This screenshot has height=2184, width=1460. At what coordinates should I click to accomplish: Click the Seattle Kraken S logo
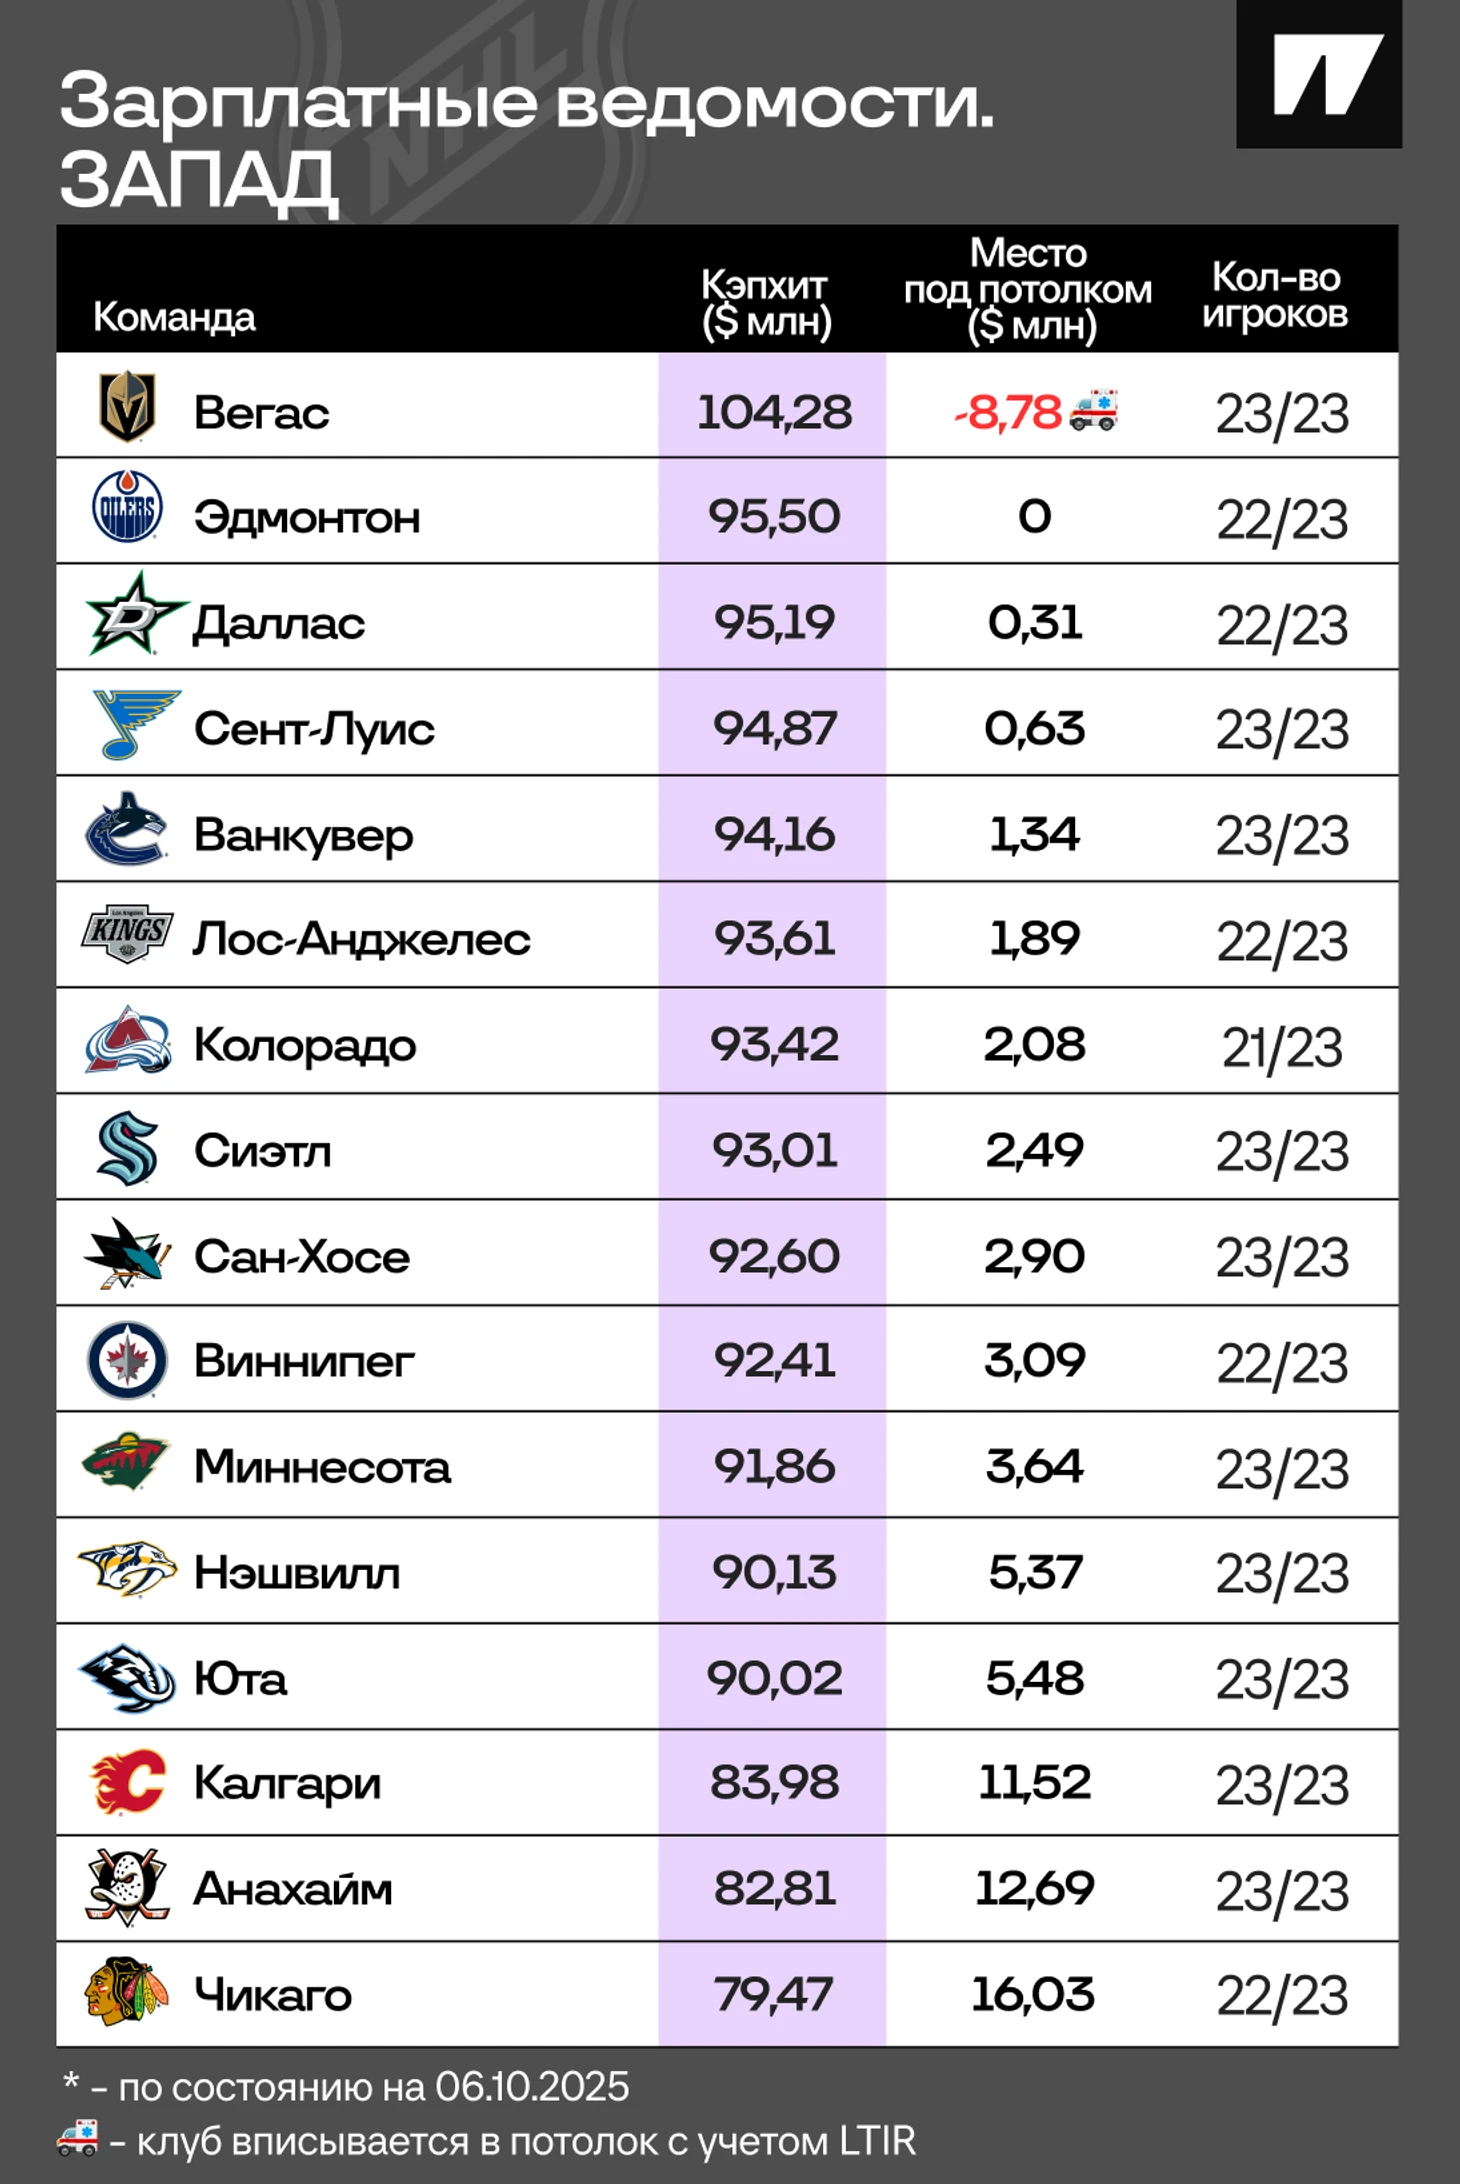pyautogui.click(x=128, y=1148)
